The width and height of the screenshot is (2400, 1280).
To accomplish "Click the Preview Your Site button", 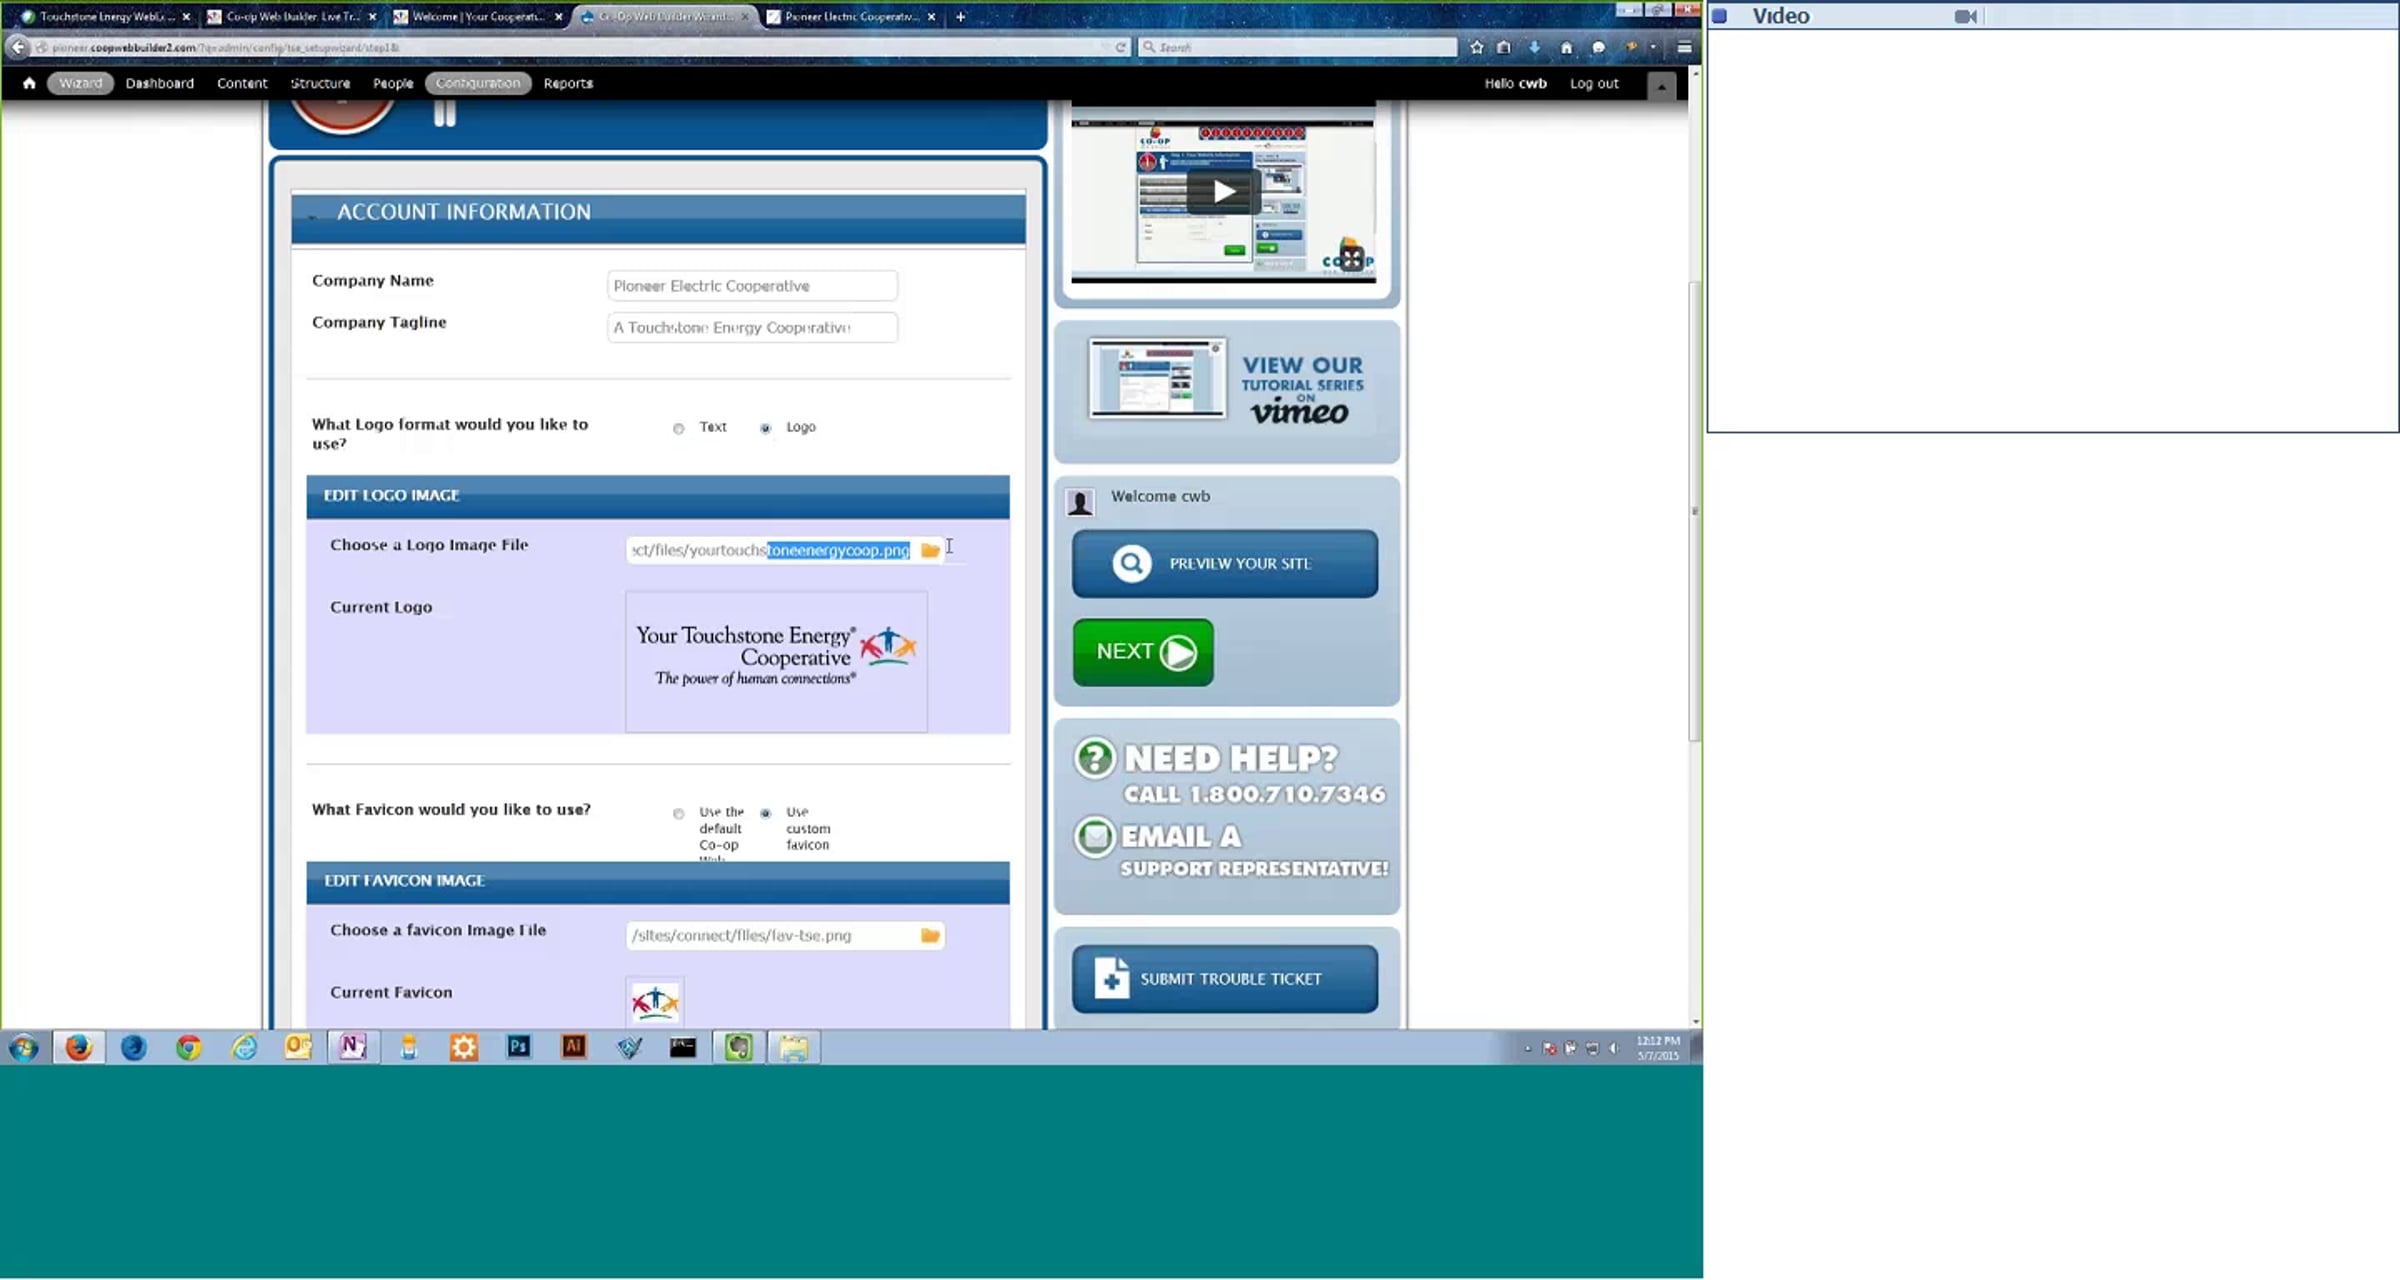I will [x=1224, y=564].
